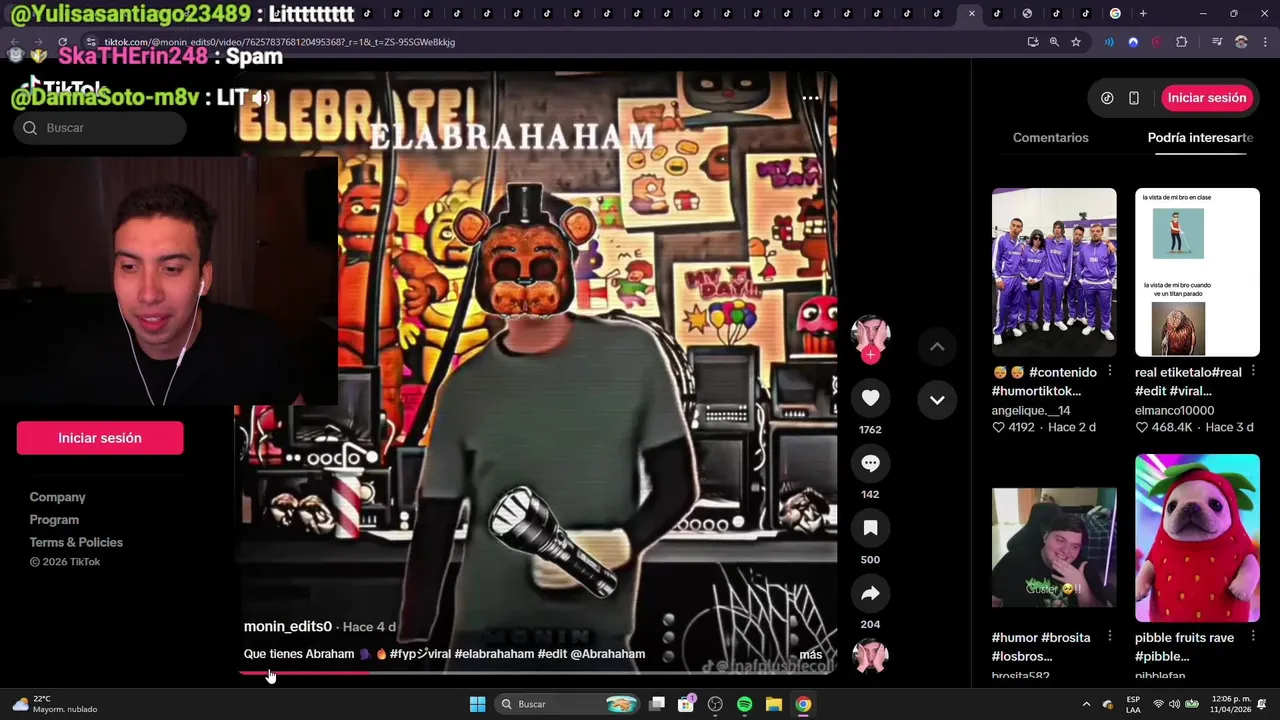Click the #elabrahaham hashtag
Image resolution: width=1280 pixels, height=720 pixels.
pos(494,654)
